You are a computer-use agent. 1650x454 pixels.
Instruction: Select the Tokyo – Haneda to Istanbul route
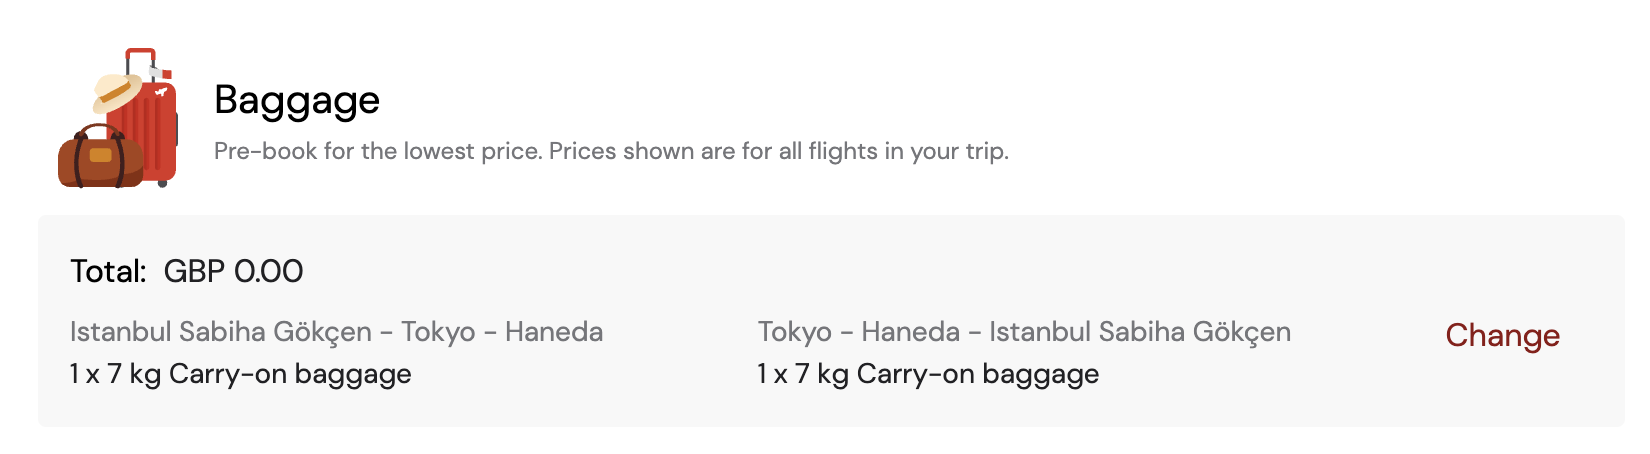pos(1024,332)
